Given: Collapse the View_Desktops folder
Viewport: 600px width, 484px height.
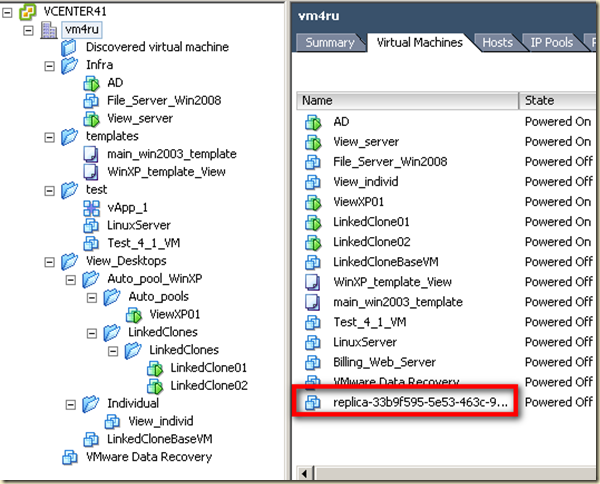Looking at the screenshot, I should point(49,262).
